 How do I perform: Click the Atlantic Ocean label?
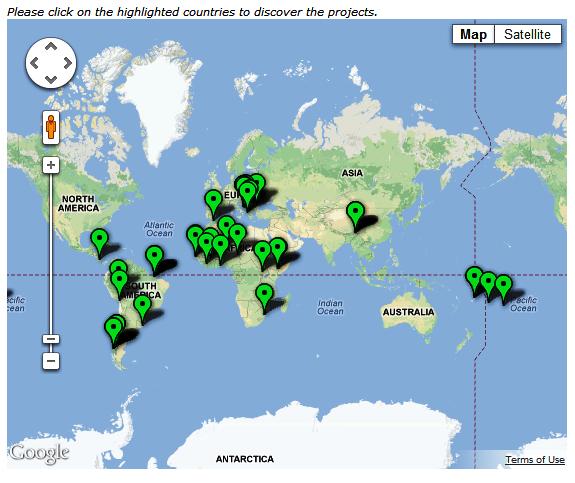point(159,229)
